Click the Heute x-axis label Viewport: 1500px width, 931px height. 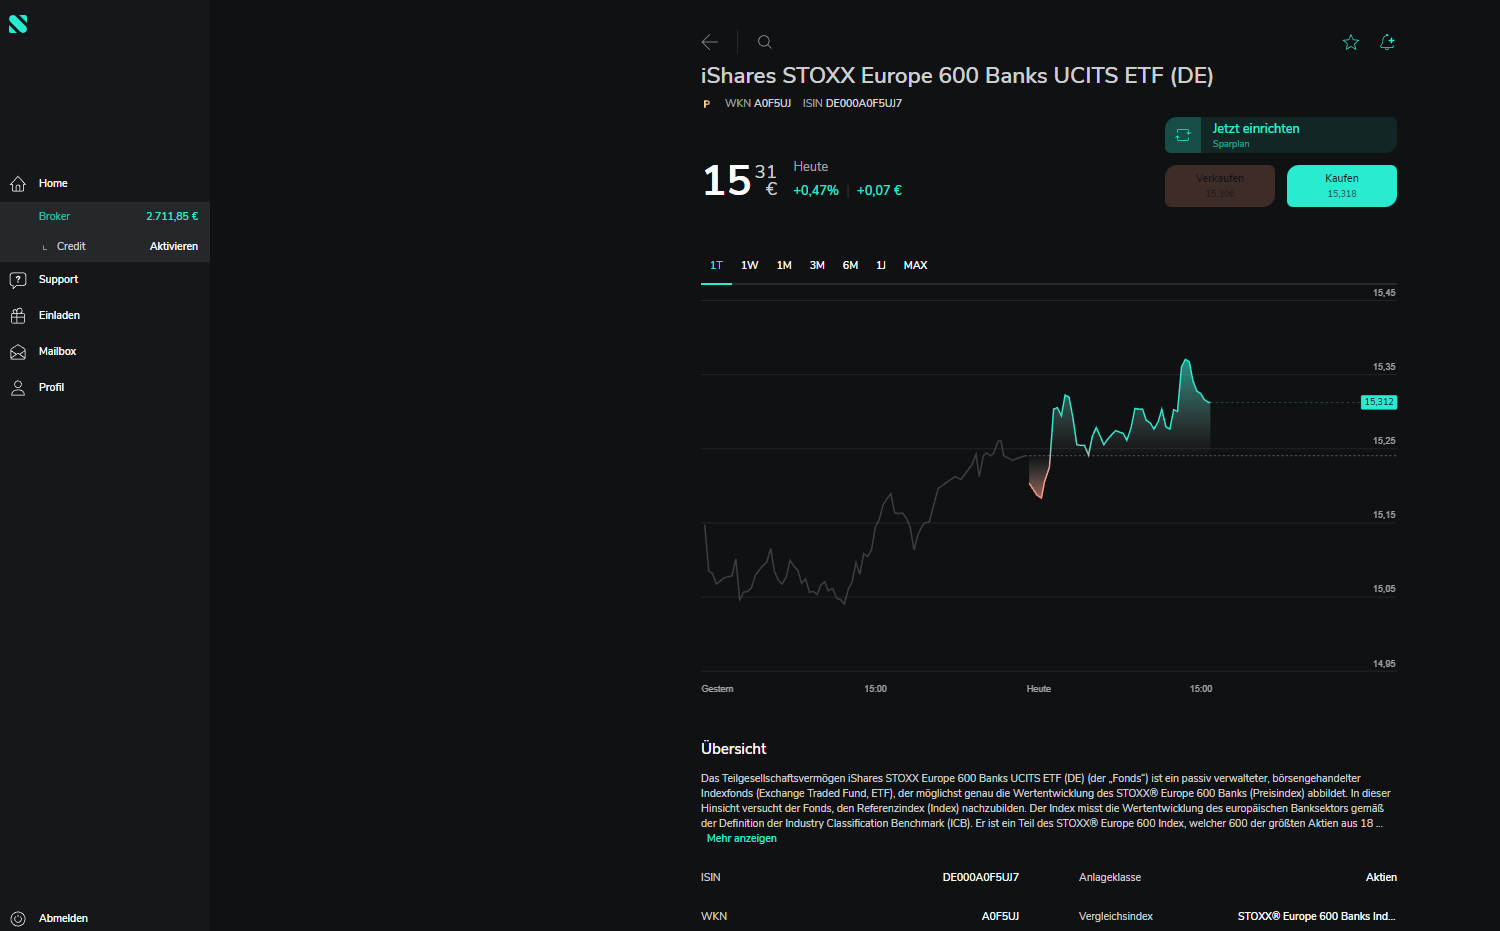click(x=1039, y=689)
